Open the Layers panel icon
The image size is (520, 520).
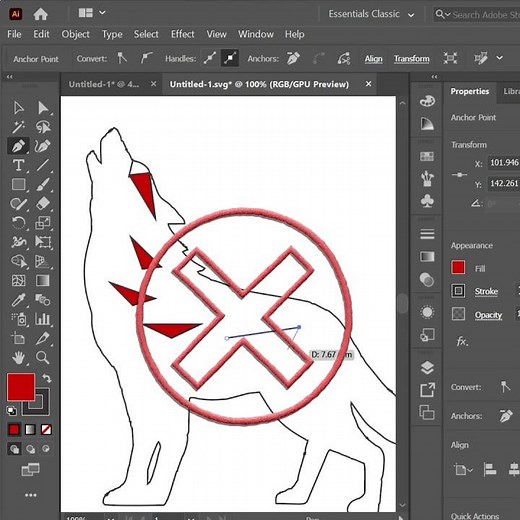coord(427,368)
